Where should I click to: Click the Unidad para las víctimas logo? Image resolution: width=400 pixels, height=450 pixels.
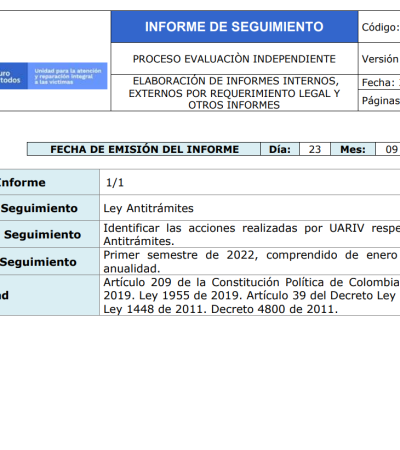click(x=67, y=76)
